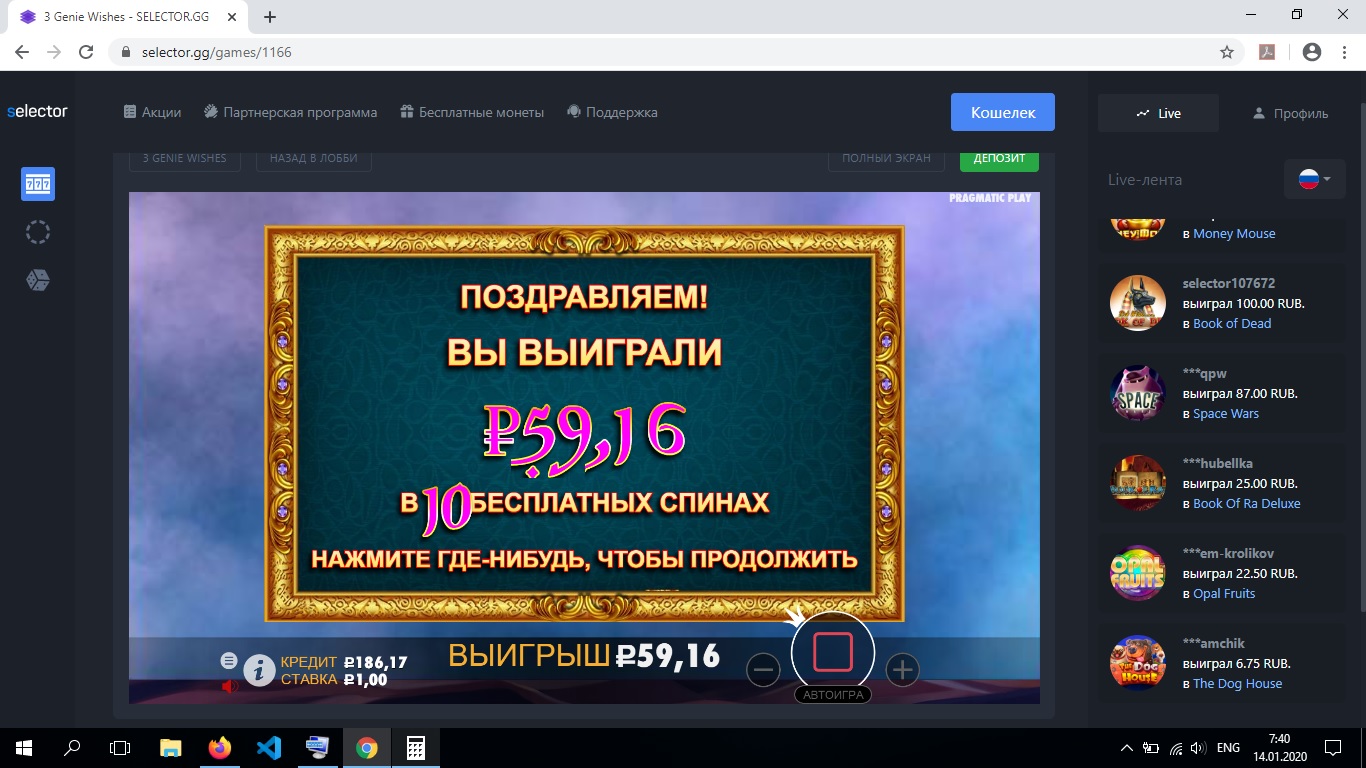Click the ***hubellka username

tap(1218, 464)
